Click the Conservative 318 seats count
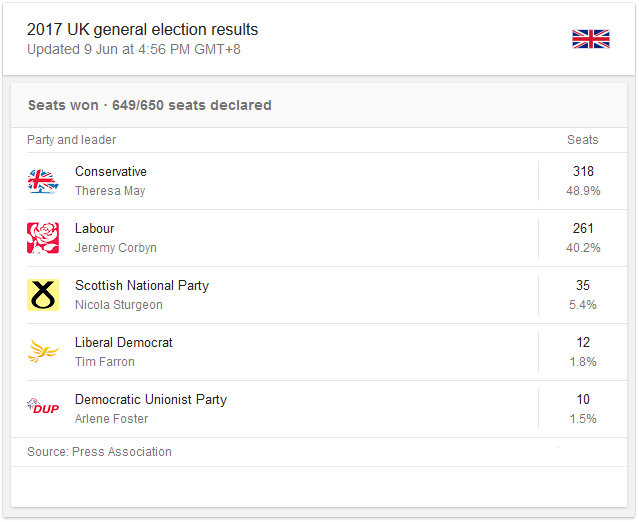Viewport: 639px width, 522px height. pyautogui.click(x=583, y=172)
